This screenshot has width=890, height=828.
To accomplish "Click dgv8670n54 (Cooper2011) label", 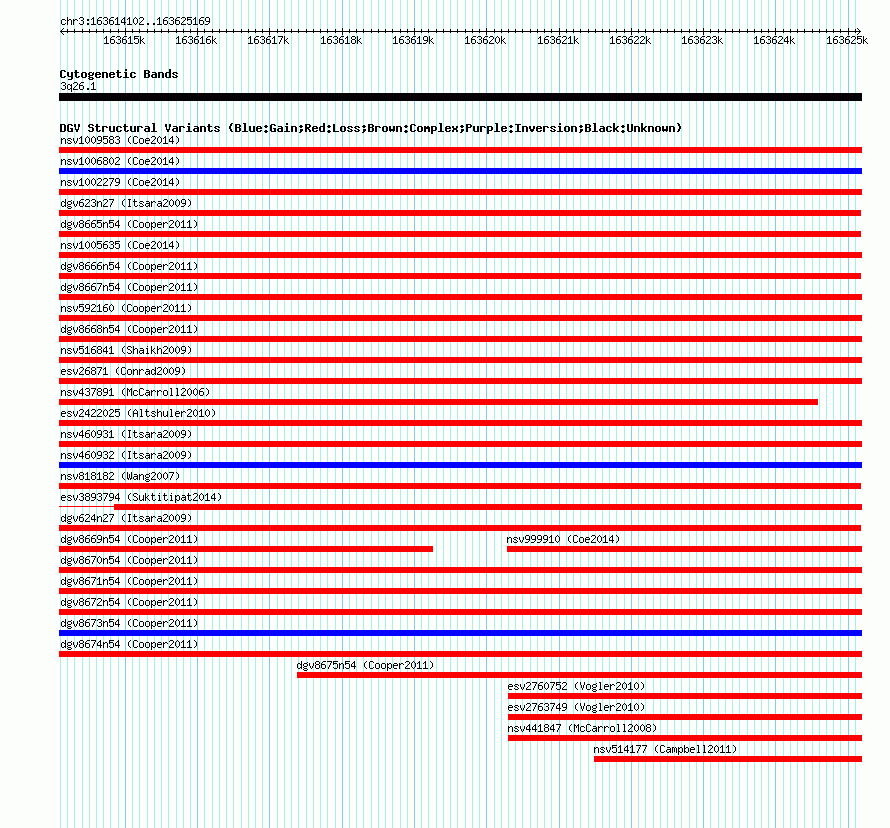I will [129, 560].
